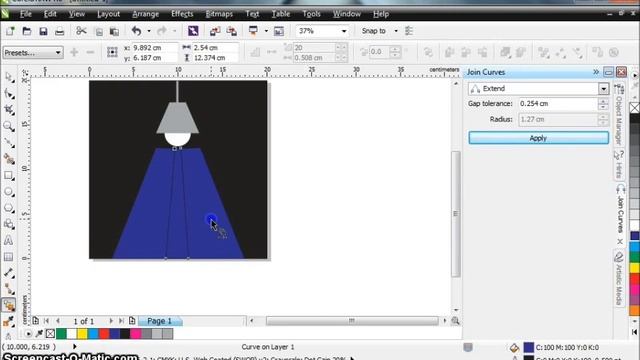Pick the green swatch in document palette
Screen dimensions: 640x360
(61, 334)
